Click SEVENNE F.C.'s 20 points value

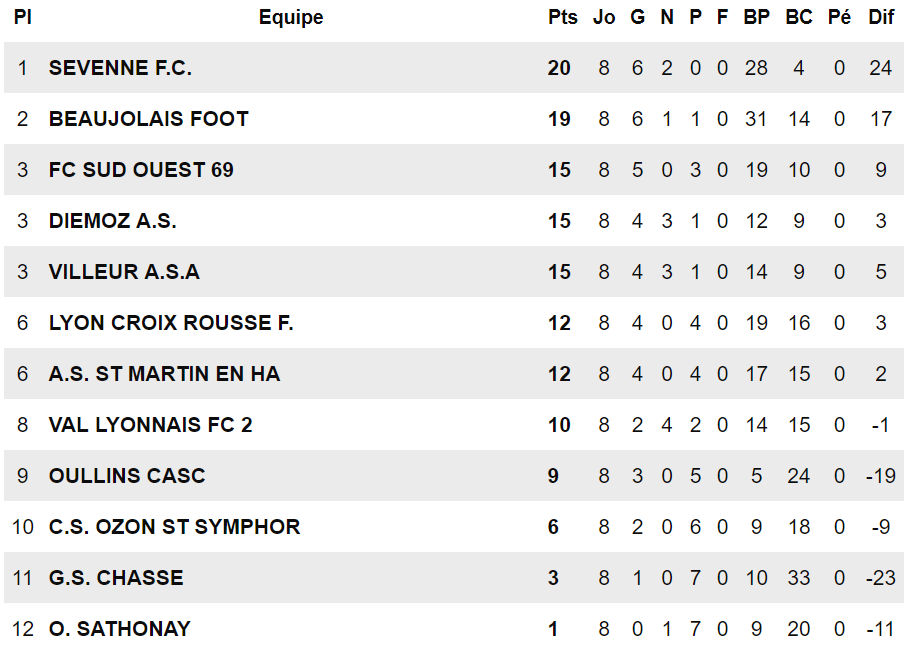[559, 68]
